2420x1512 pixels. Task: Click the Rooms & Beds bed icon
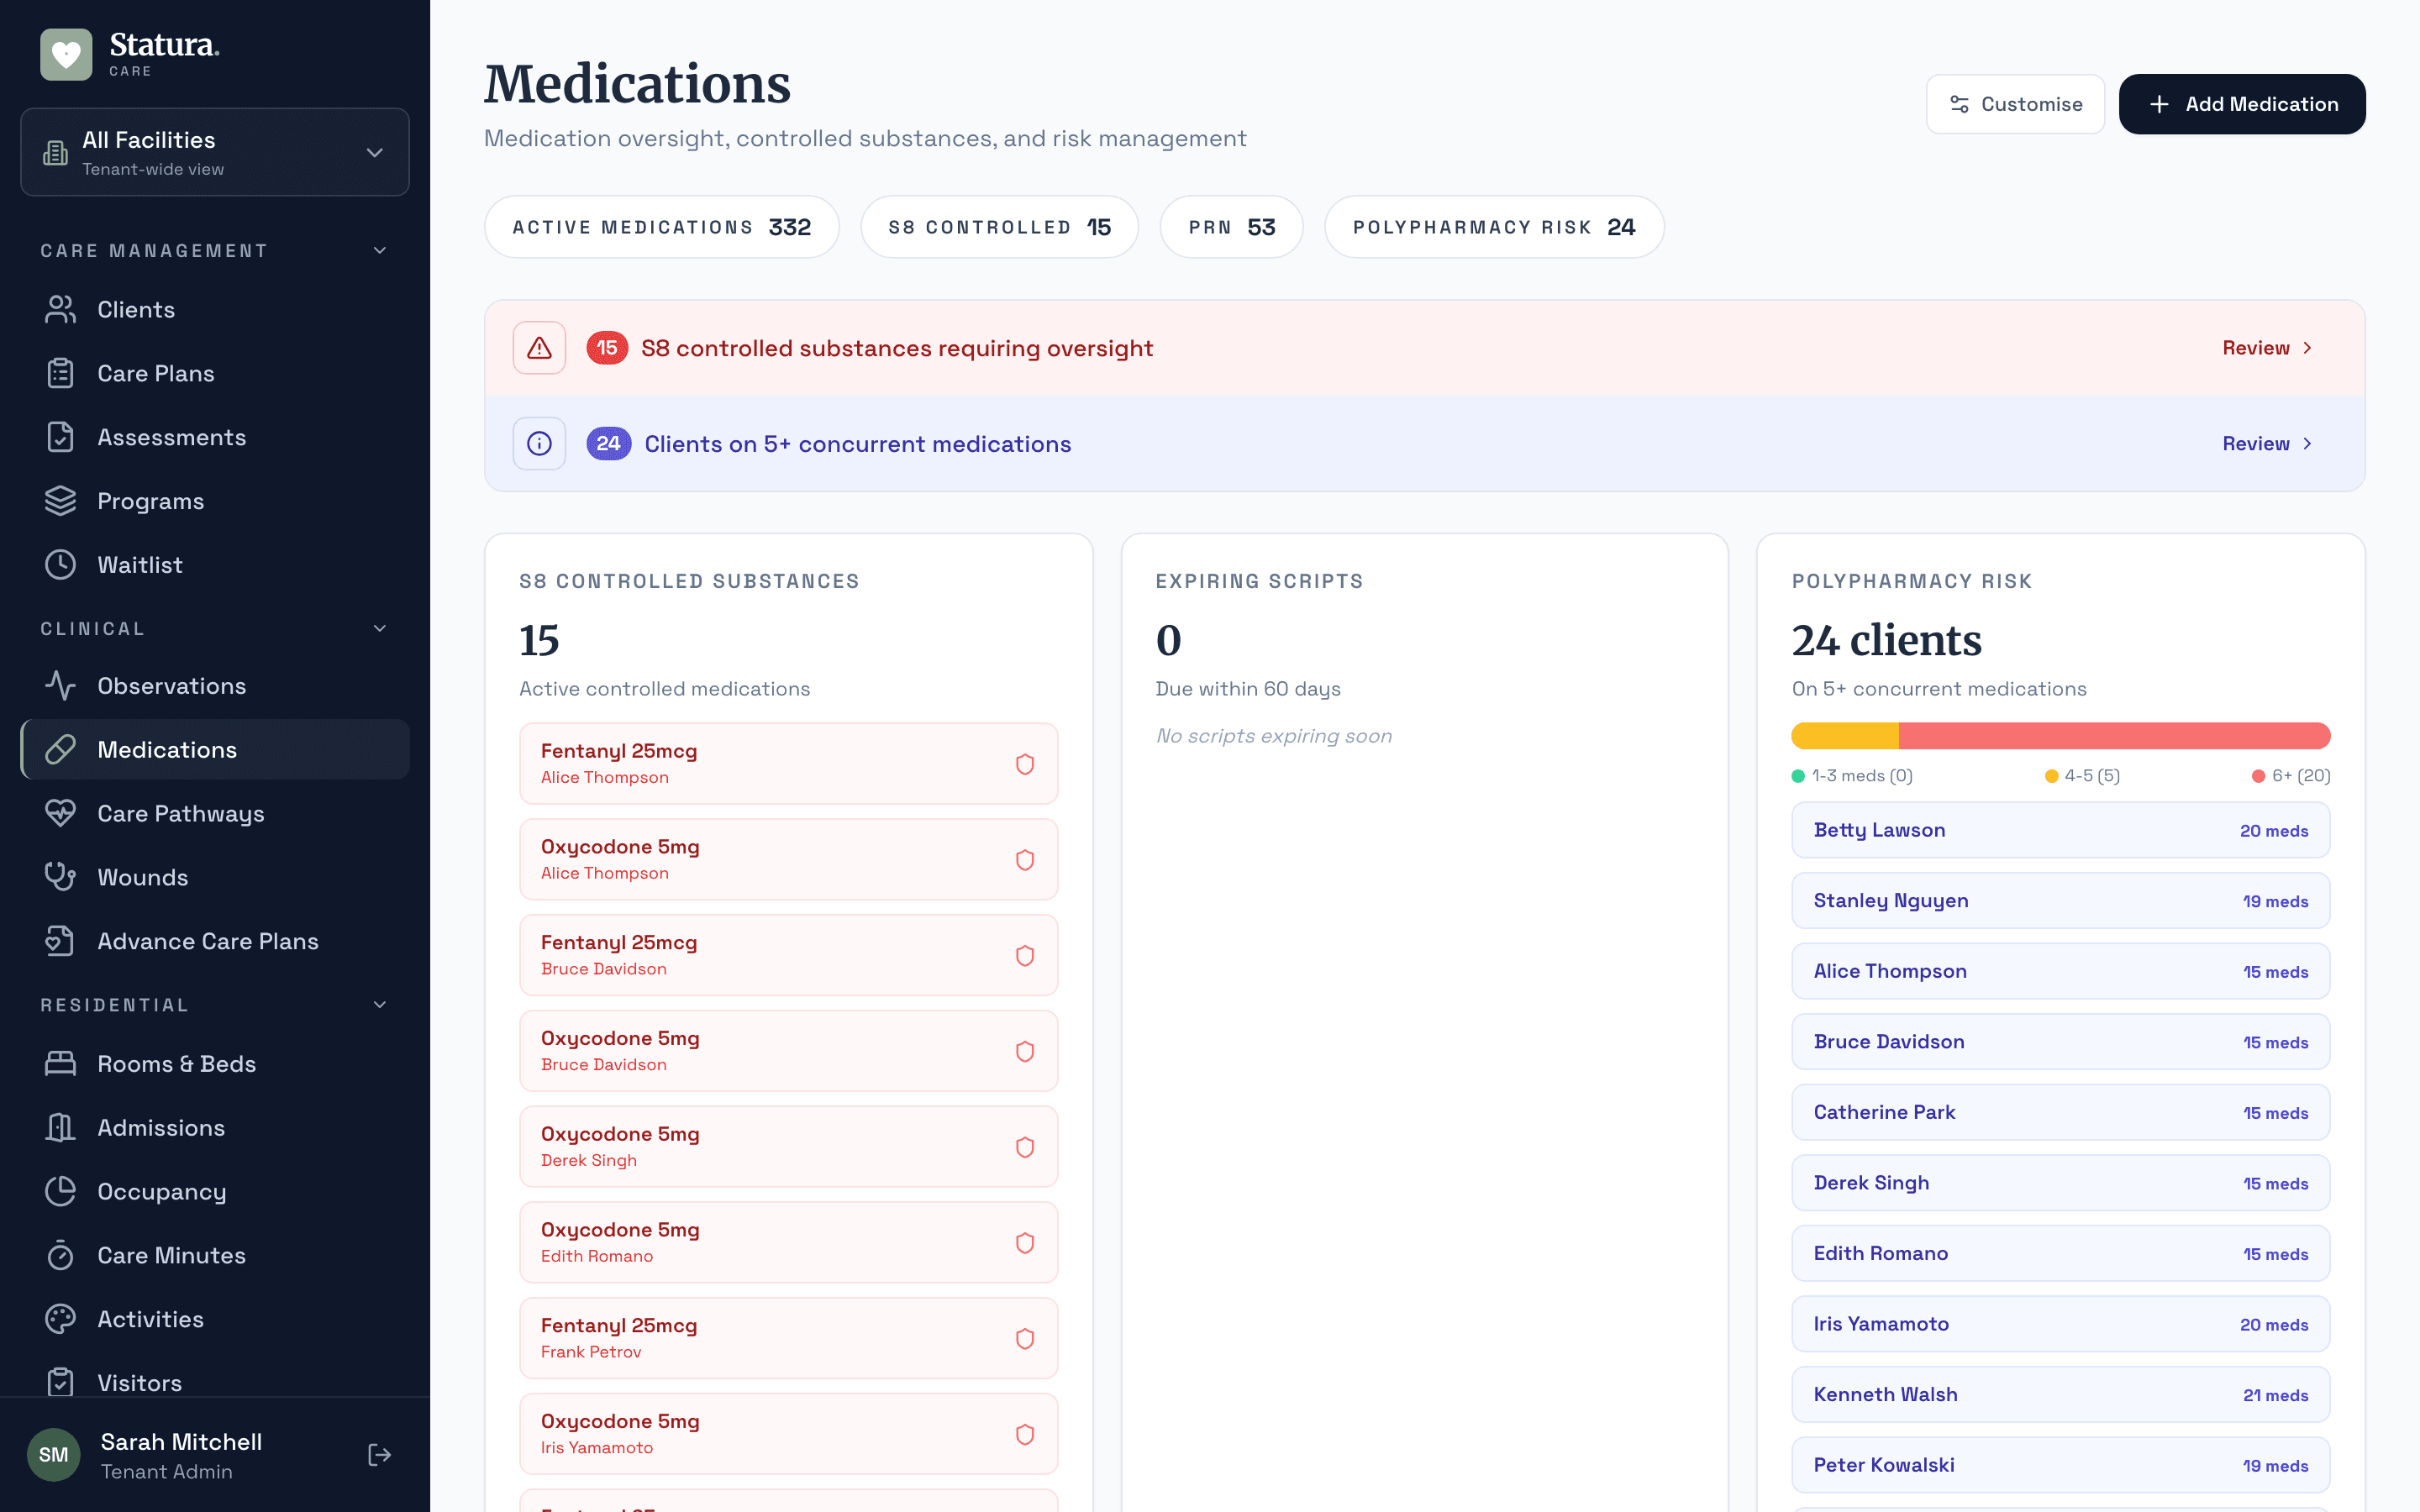click(x=61, y=1064)
